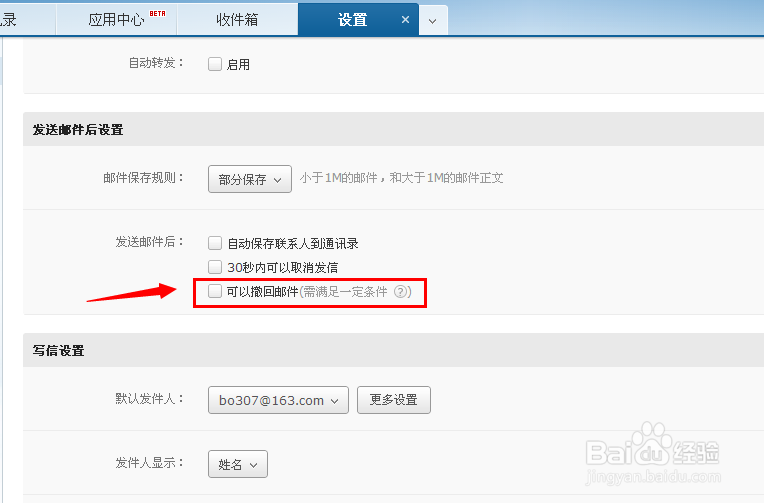Click the 发件人显示 label
Viewport: 764px width, 503px height.
(x=149, y=463)
